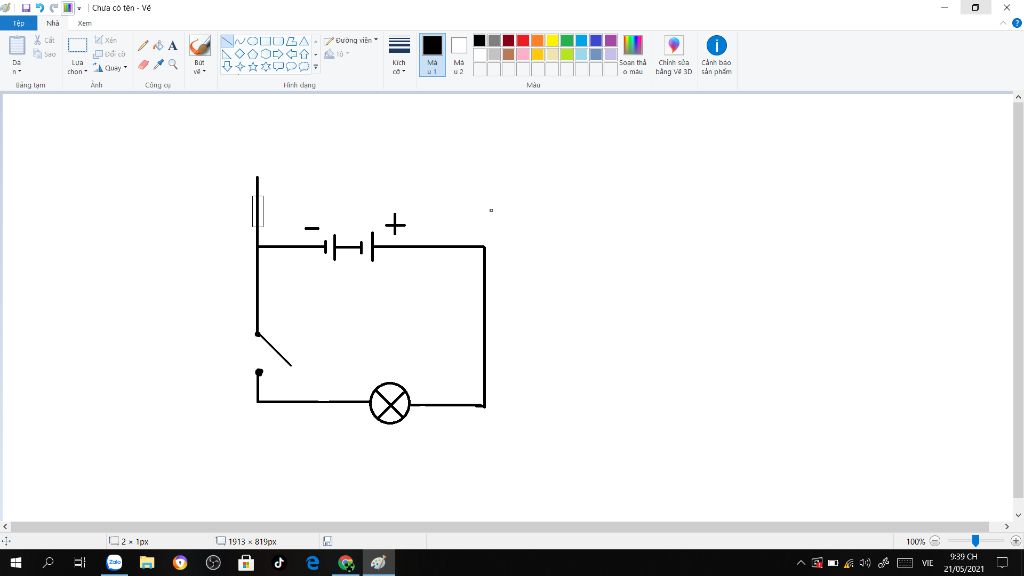Pick the red color swatch
The width and height of the screenshot is (1024, 576).
coord(522,40)
